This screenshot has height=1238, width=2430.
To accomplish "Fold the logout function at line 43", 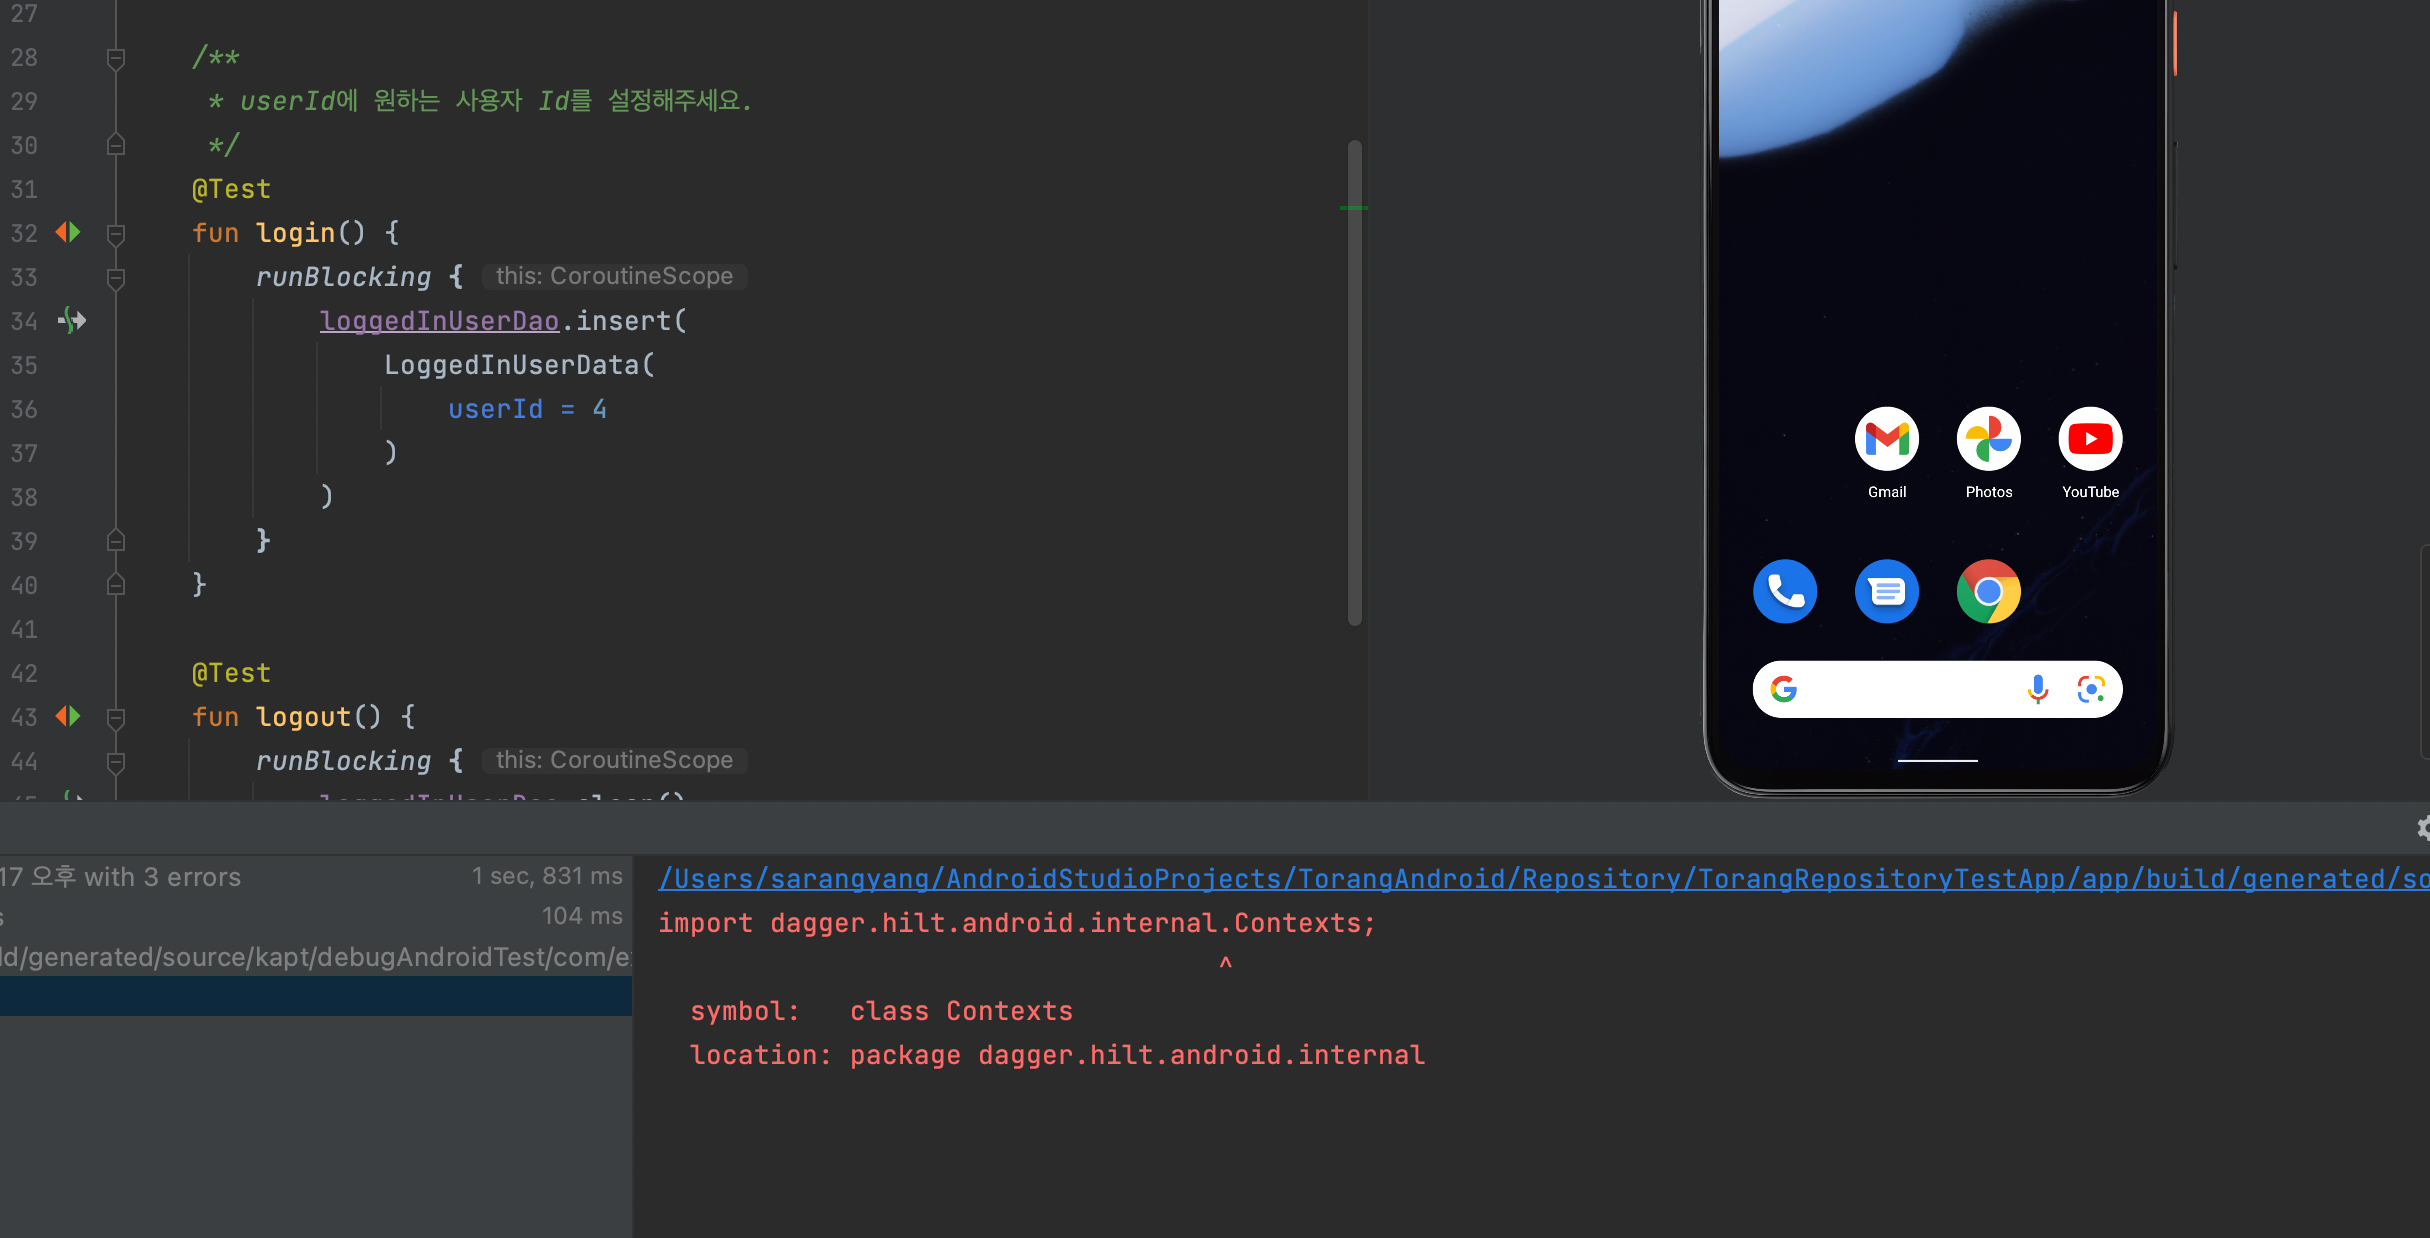I will point(116,718).
